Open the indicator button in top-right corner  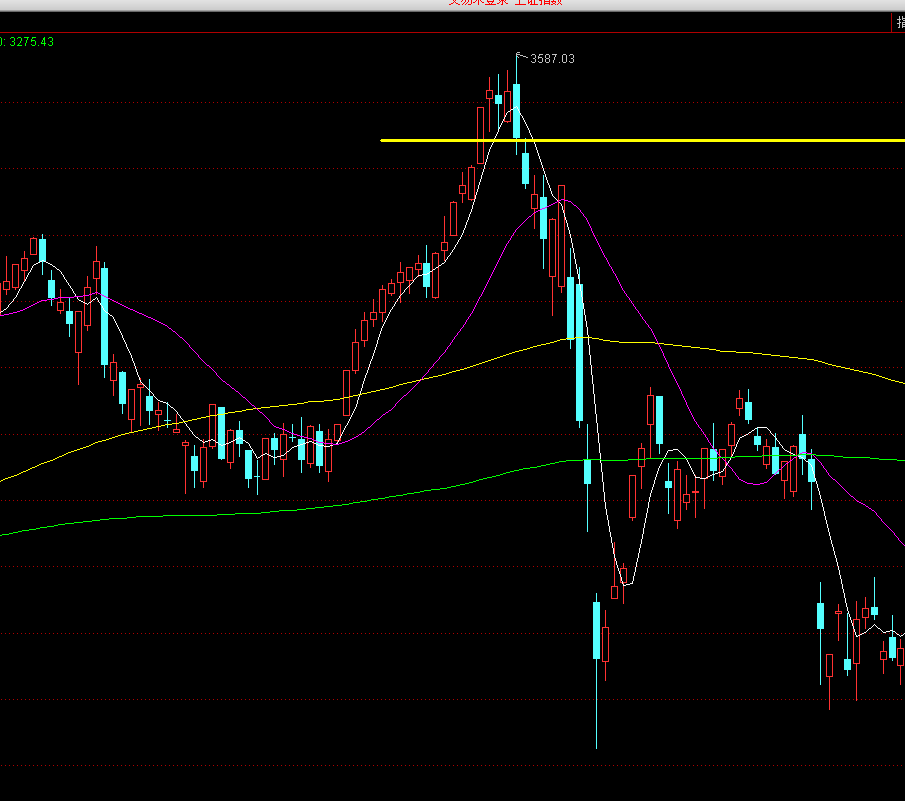coord(898,22)
